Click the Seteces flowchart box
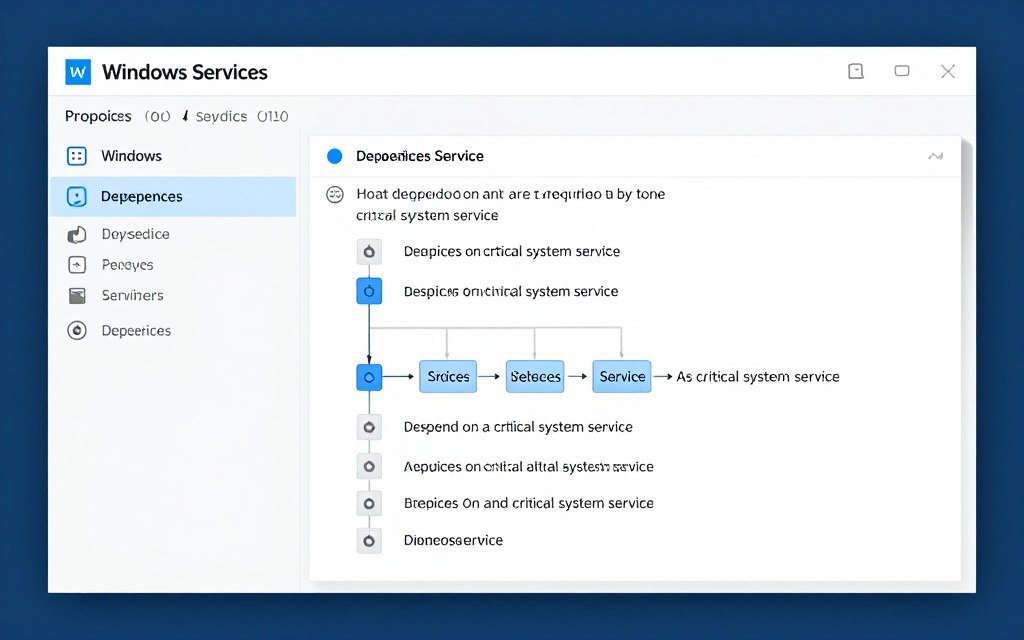Viewport: 1024px width, 640px height. [x=534, y=377]
